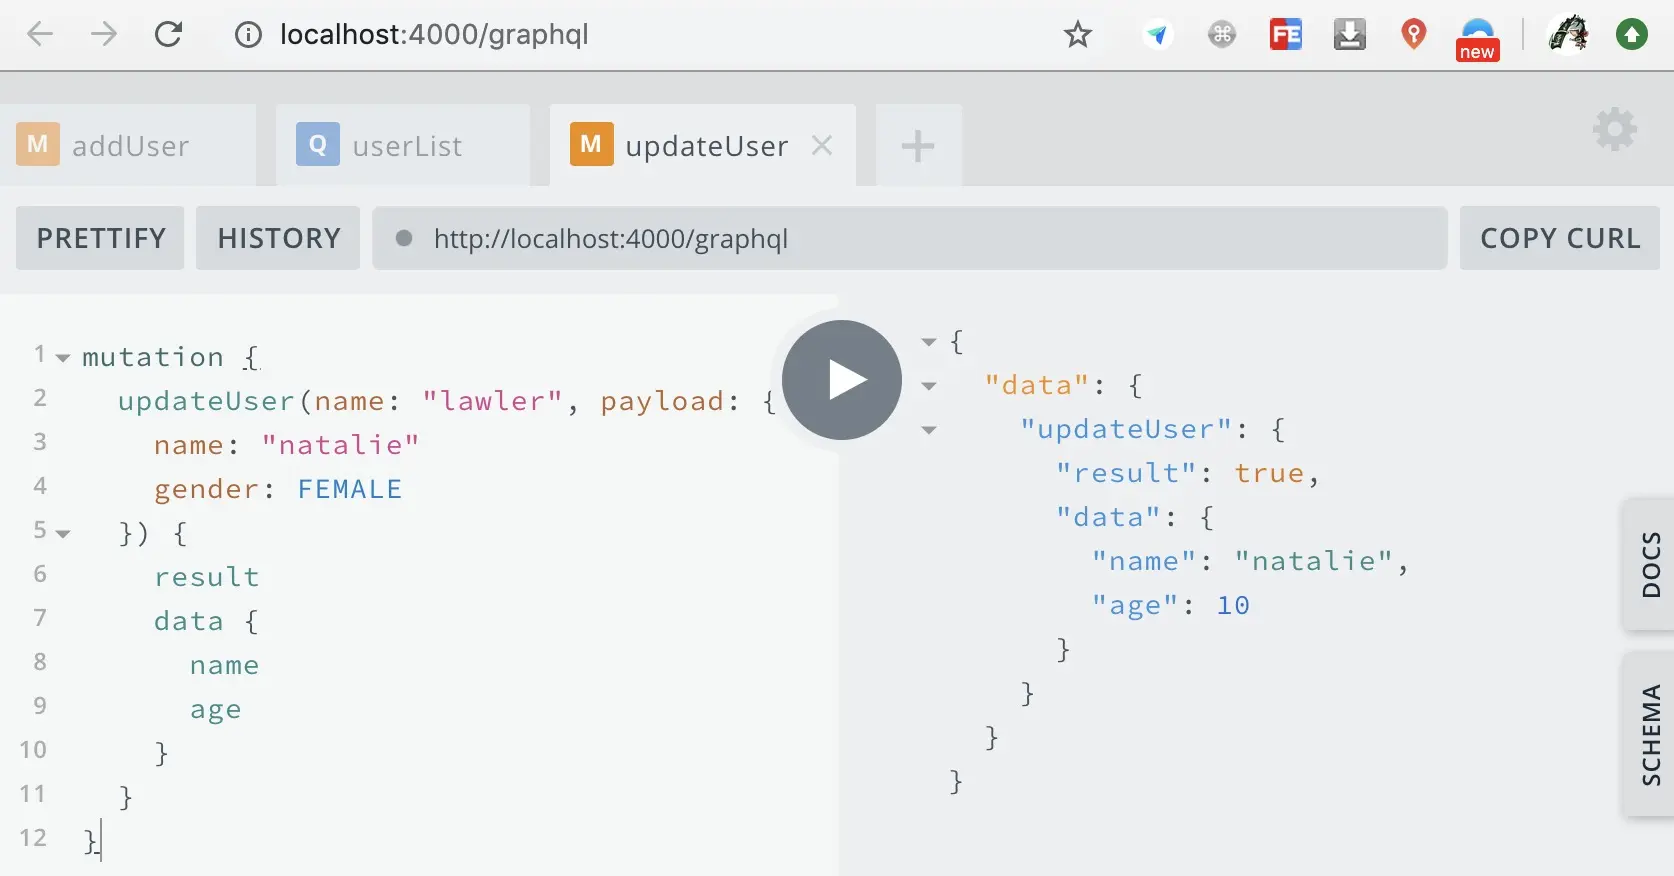Click the age field on line 9
The height and width of the screenshot is (876, 1674).
click(216, 710)
